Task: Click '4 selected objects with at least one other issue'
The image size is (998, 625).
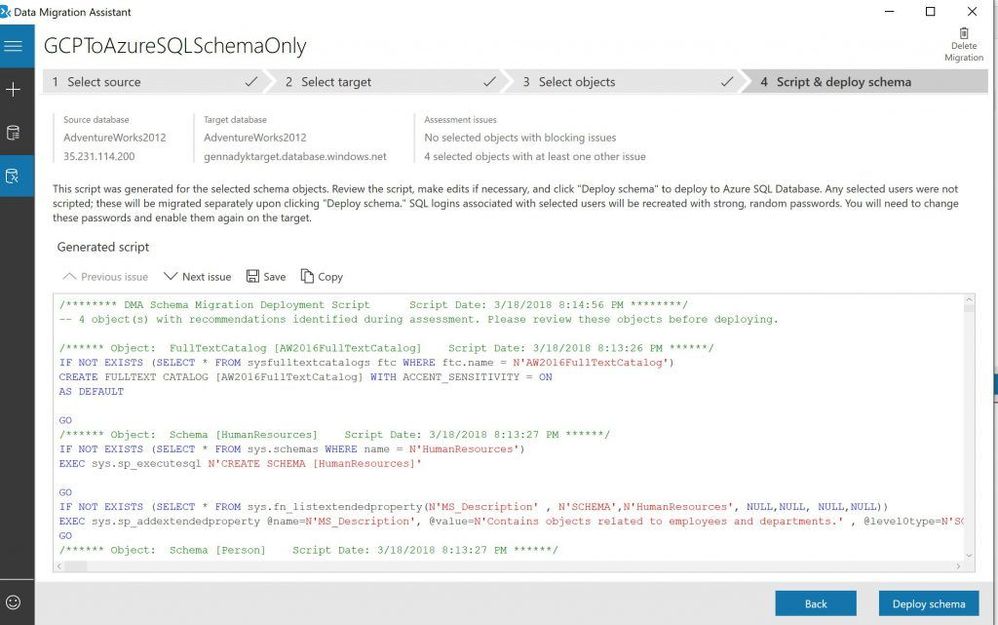Action: [535, 156]
